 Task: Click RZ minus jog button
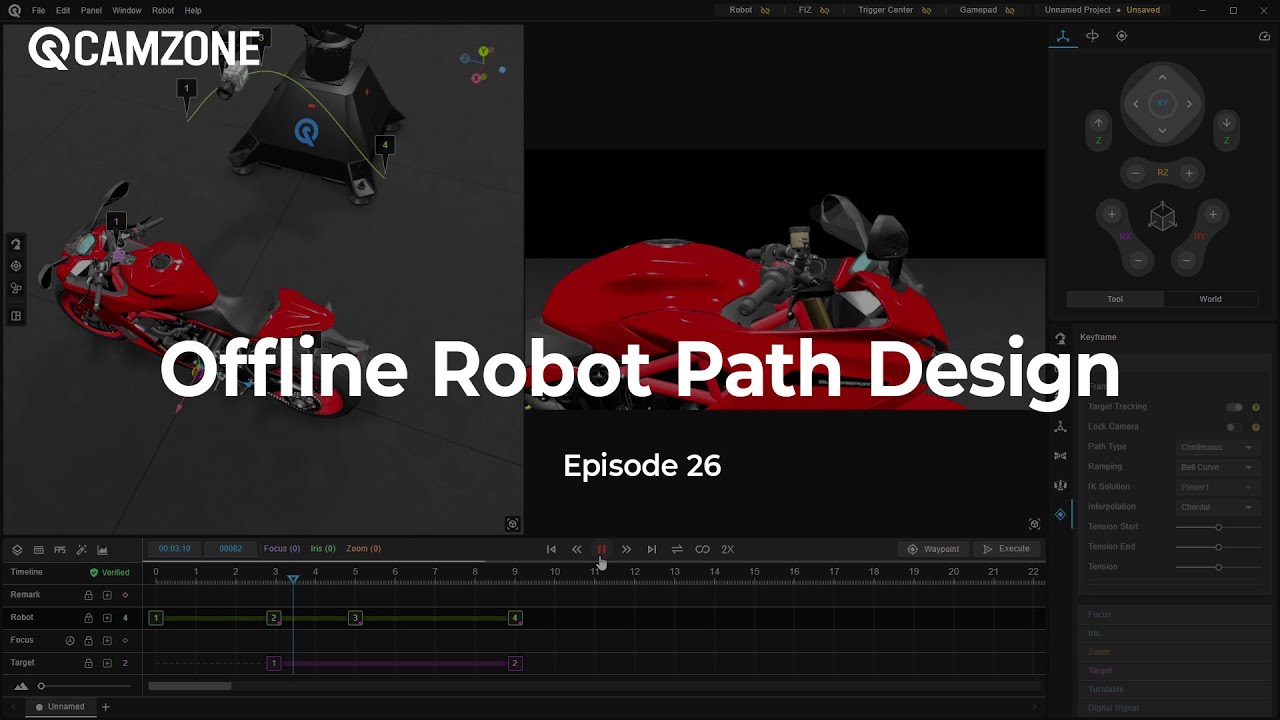click(x=1136, y=173)
